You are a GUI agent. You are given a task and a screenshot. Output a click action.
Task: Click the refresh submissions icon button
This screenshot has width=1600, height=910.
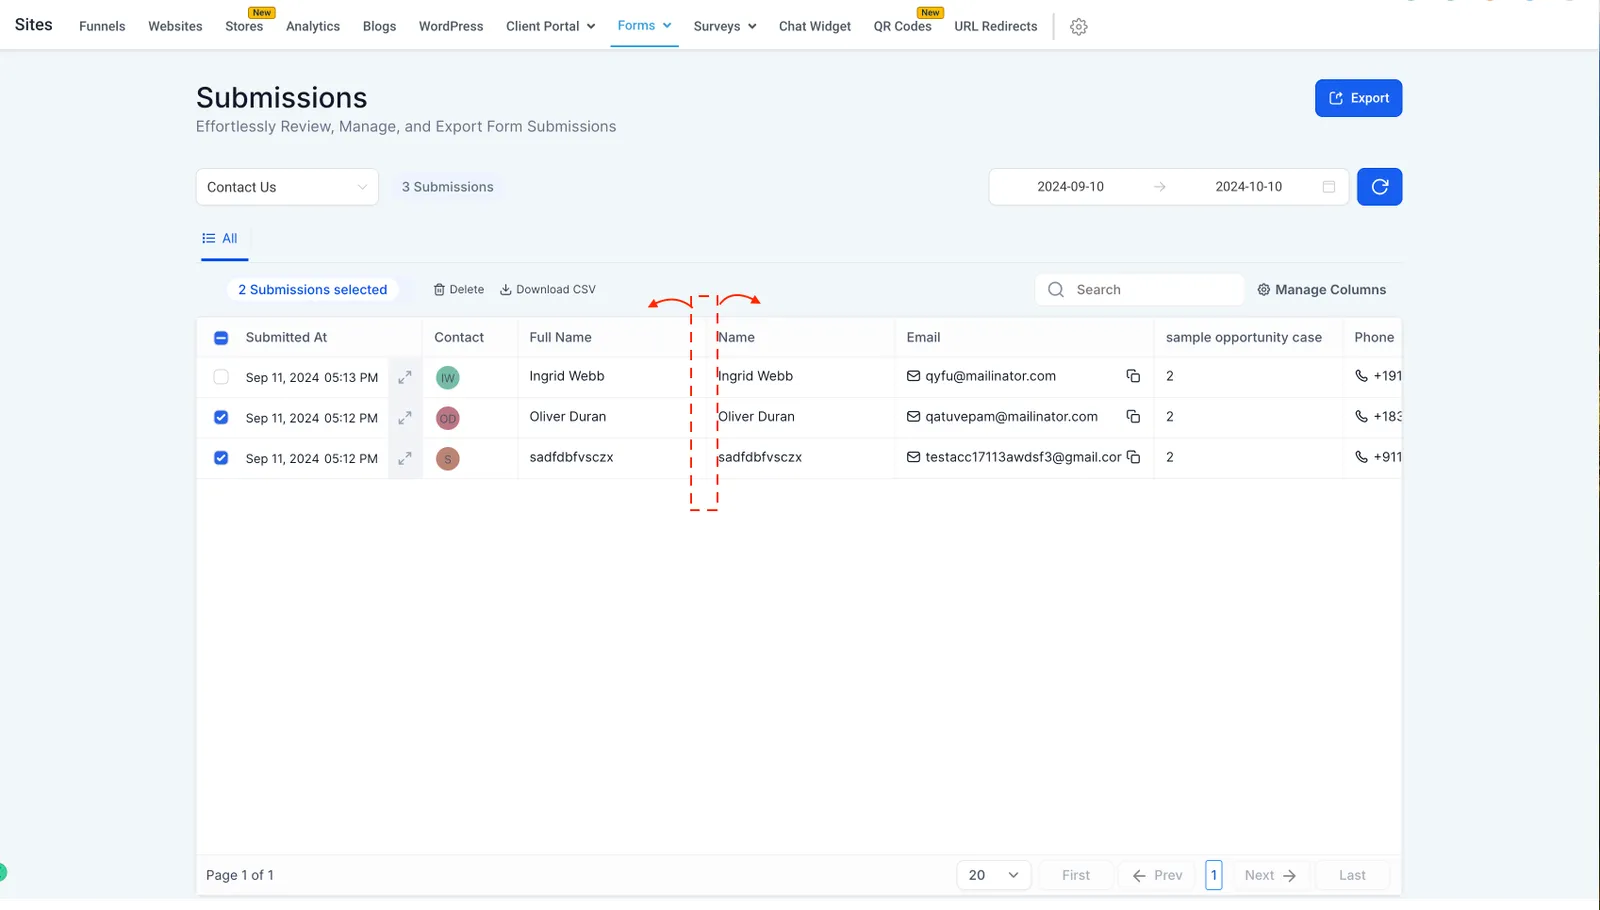coord(1379,187)
